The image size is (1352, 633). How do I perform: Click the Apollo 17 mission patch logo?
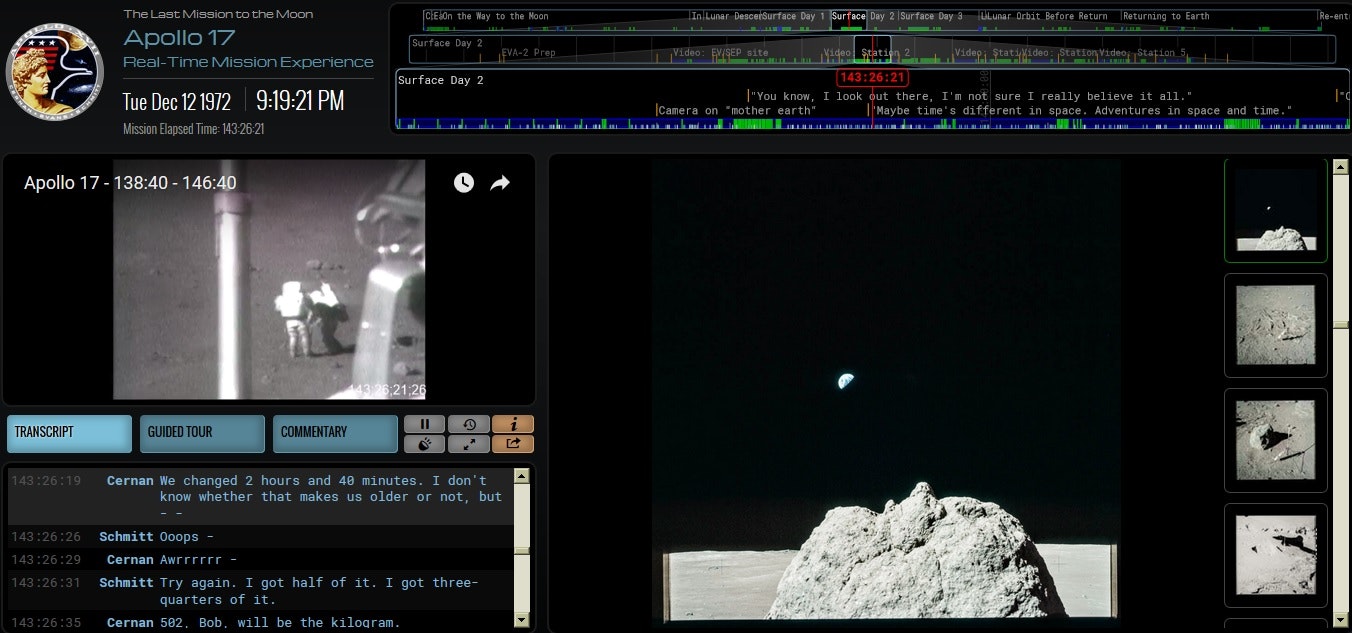55,72
